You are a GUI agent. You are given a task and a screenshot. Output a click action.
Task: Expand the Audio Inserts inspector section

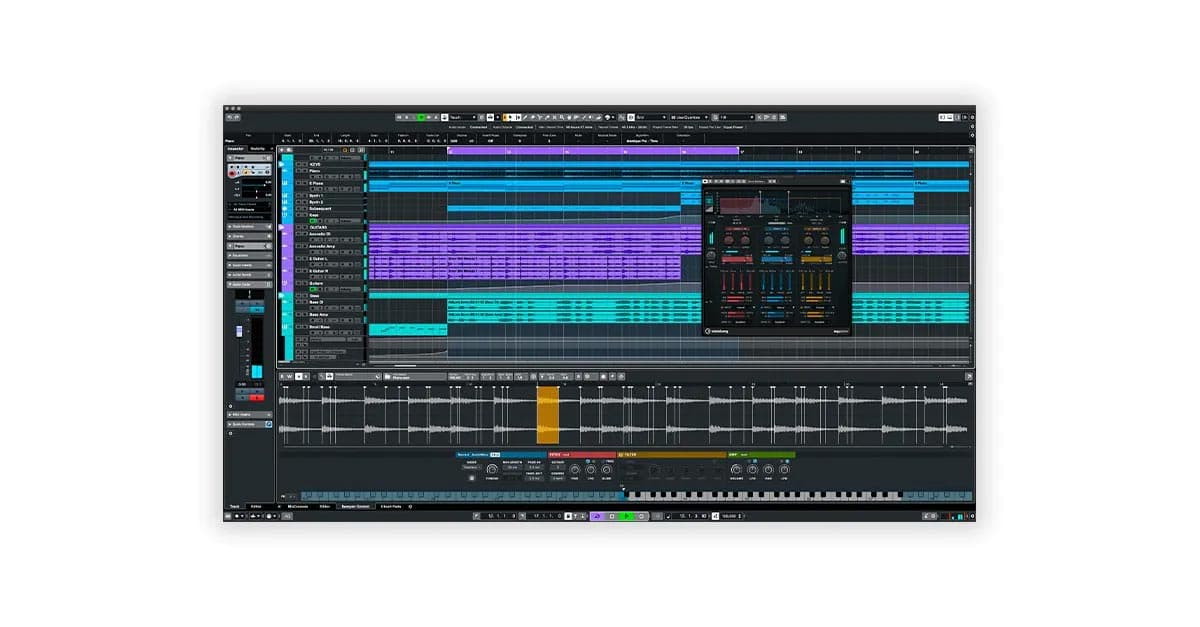coord(249,265)
